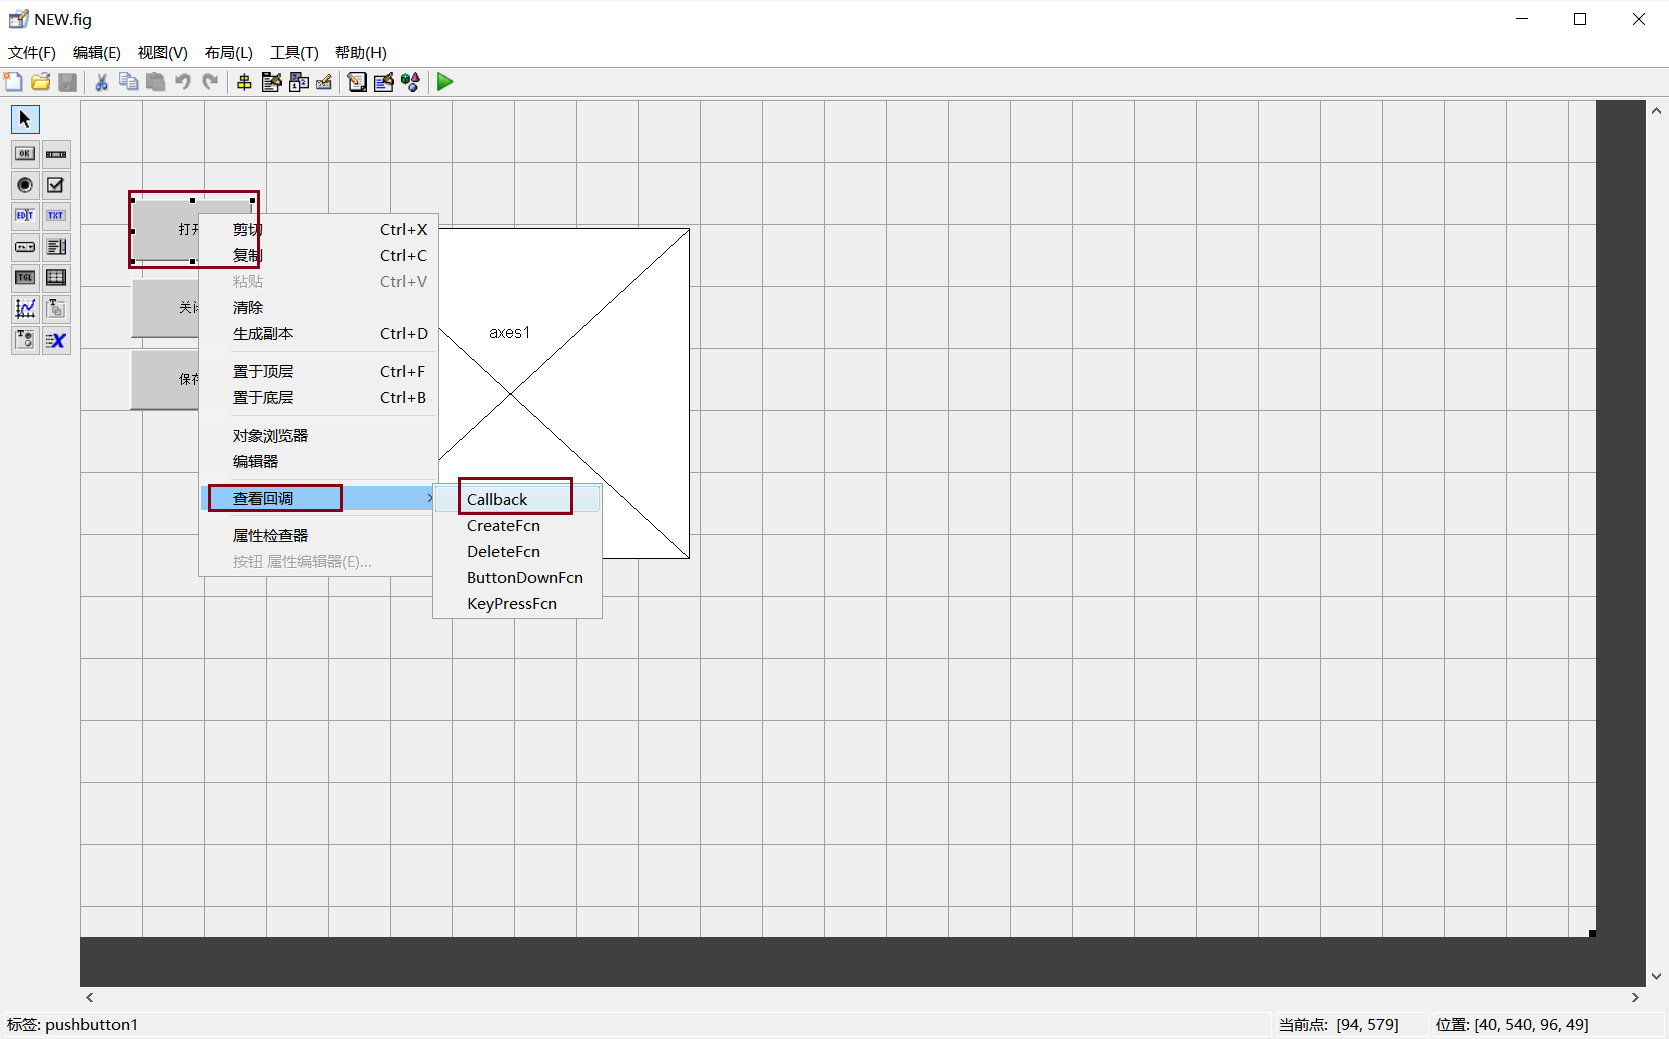Select DeleteFcn in the submenu
The image size is (1669, 1039).
coord(517,552)
